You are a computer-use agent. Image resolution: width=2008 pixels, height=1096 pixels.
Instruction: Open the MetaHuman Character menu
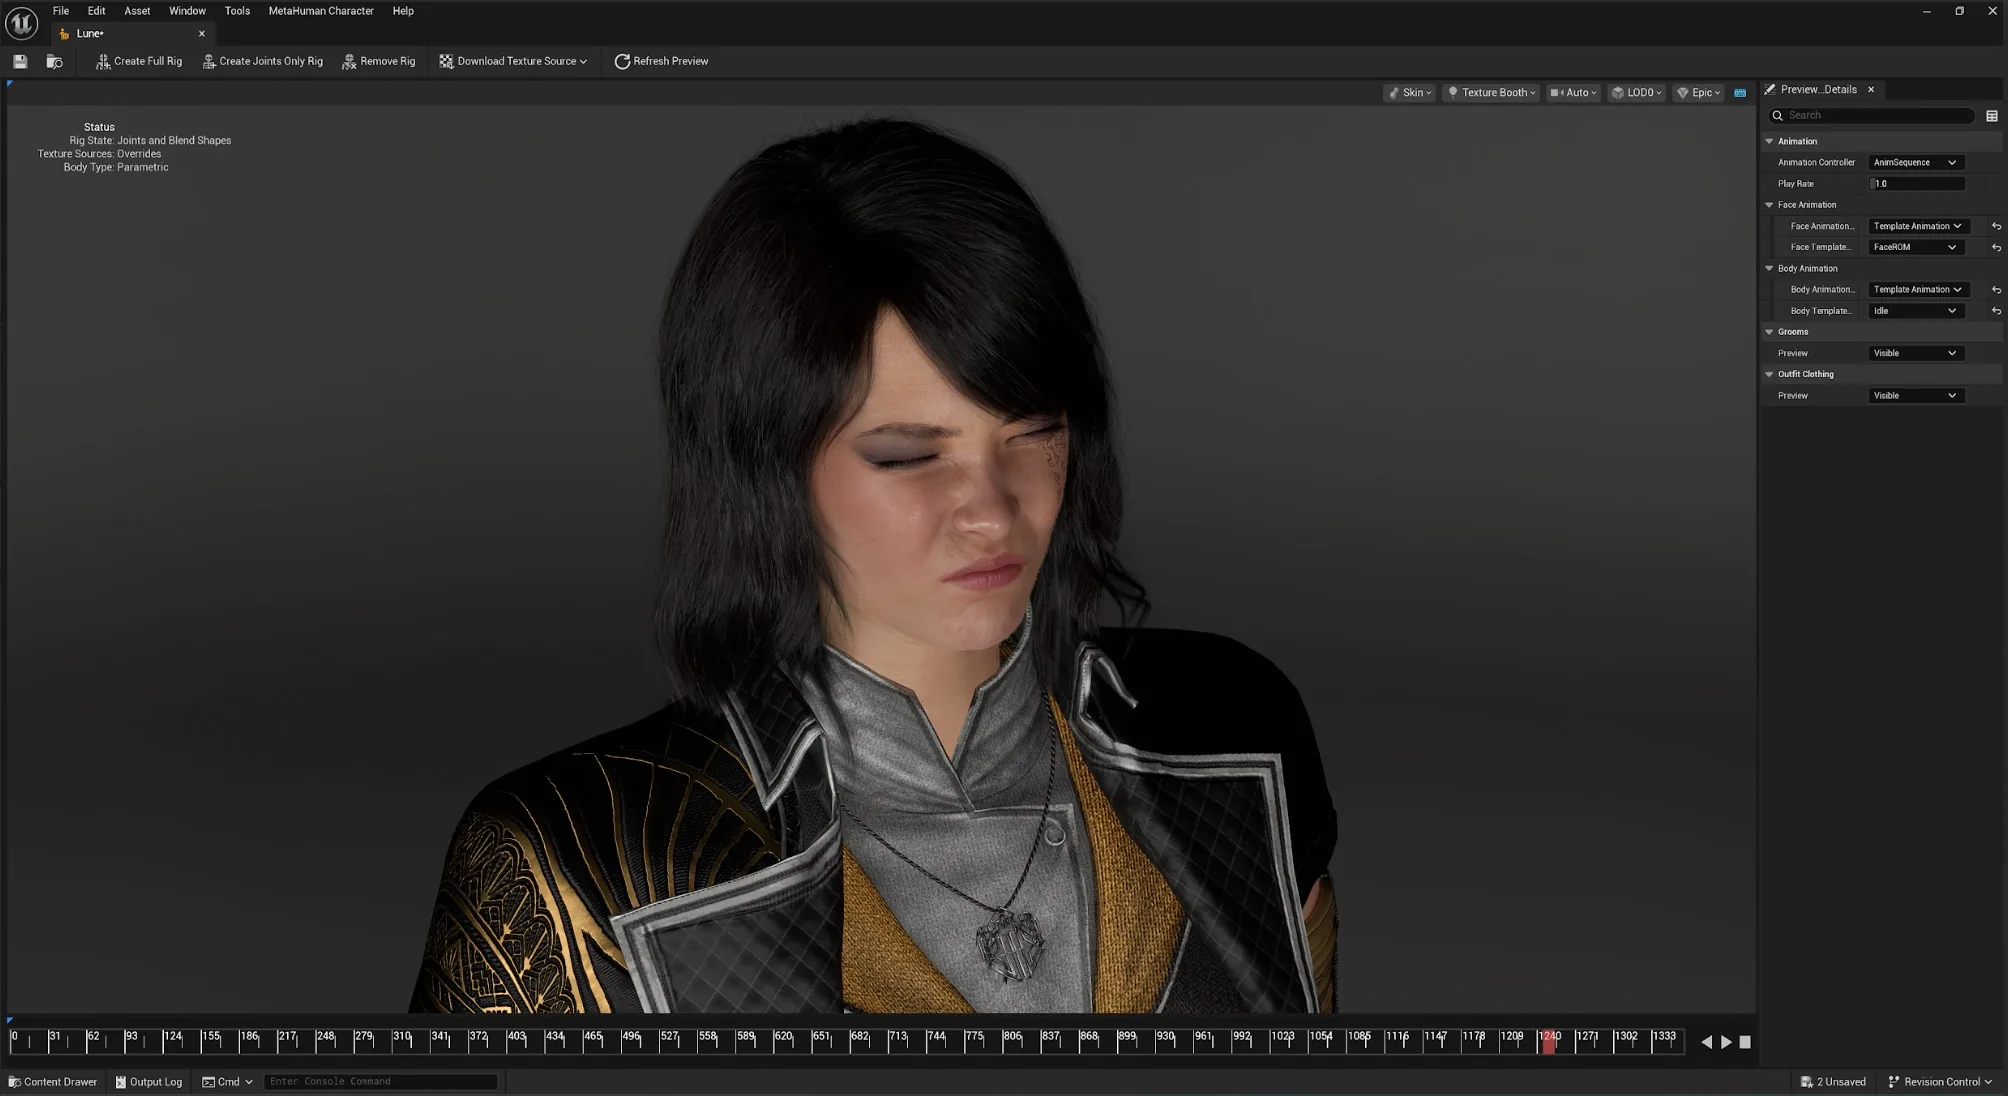pos(321,11)
